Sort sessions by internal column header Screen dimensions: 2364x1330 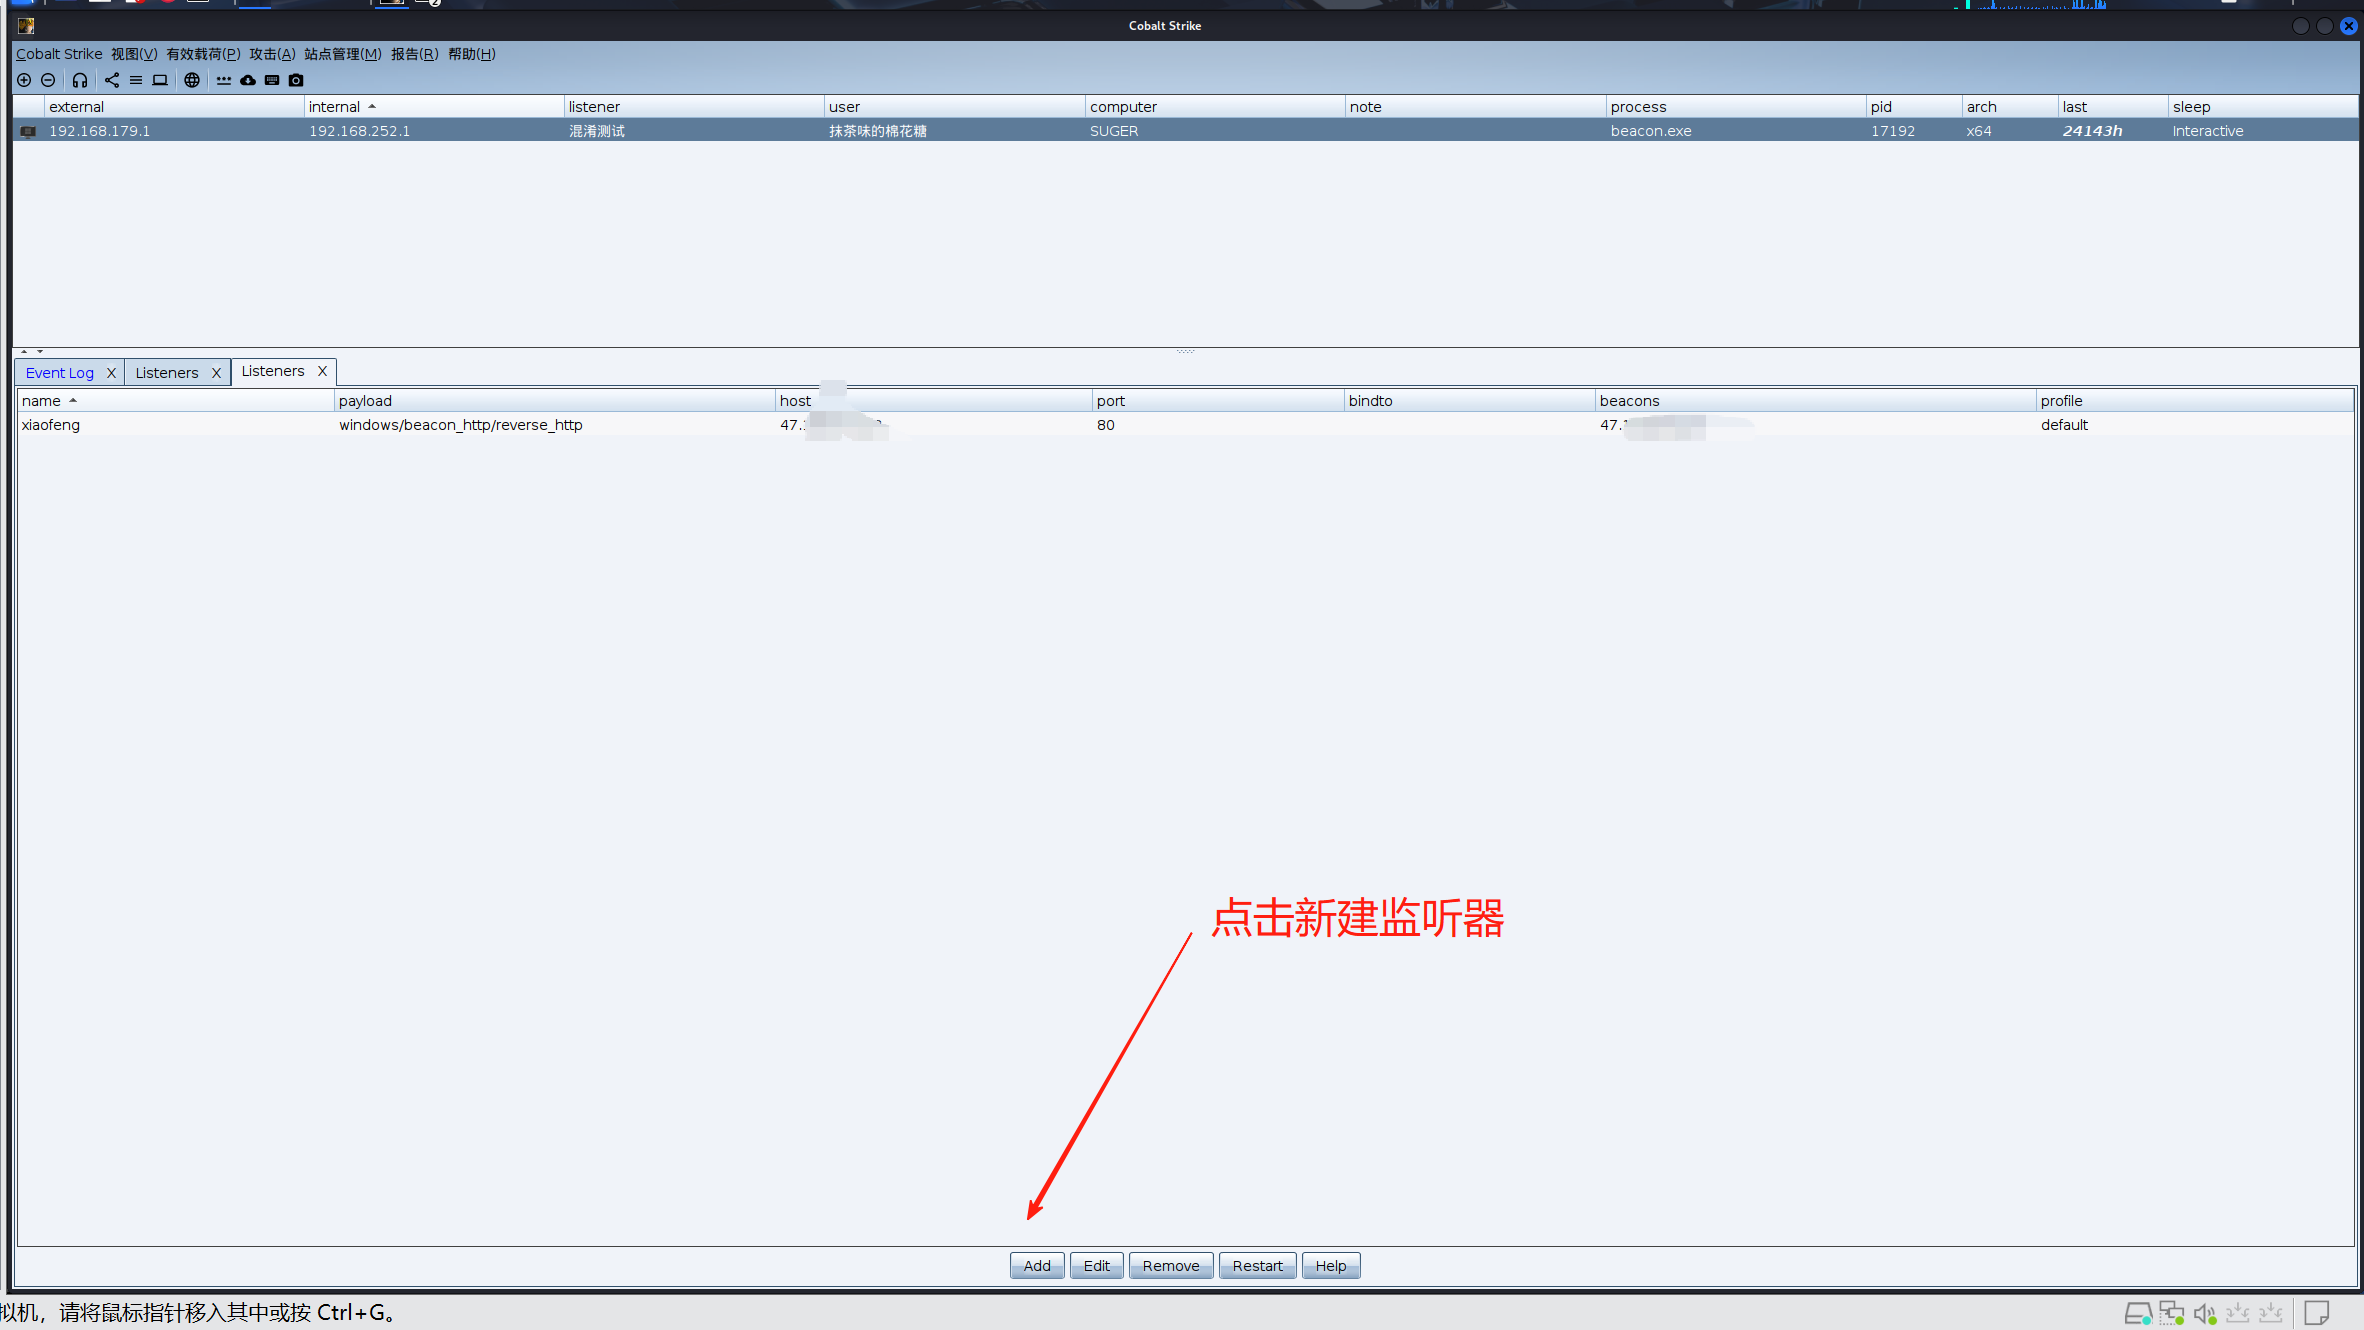[x=434, y=107]
